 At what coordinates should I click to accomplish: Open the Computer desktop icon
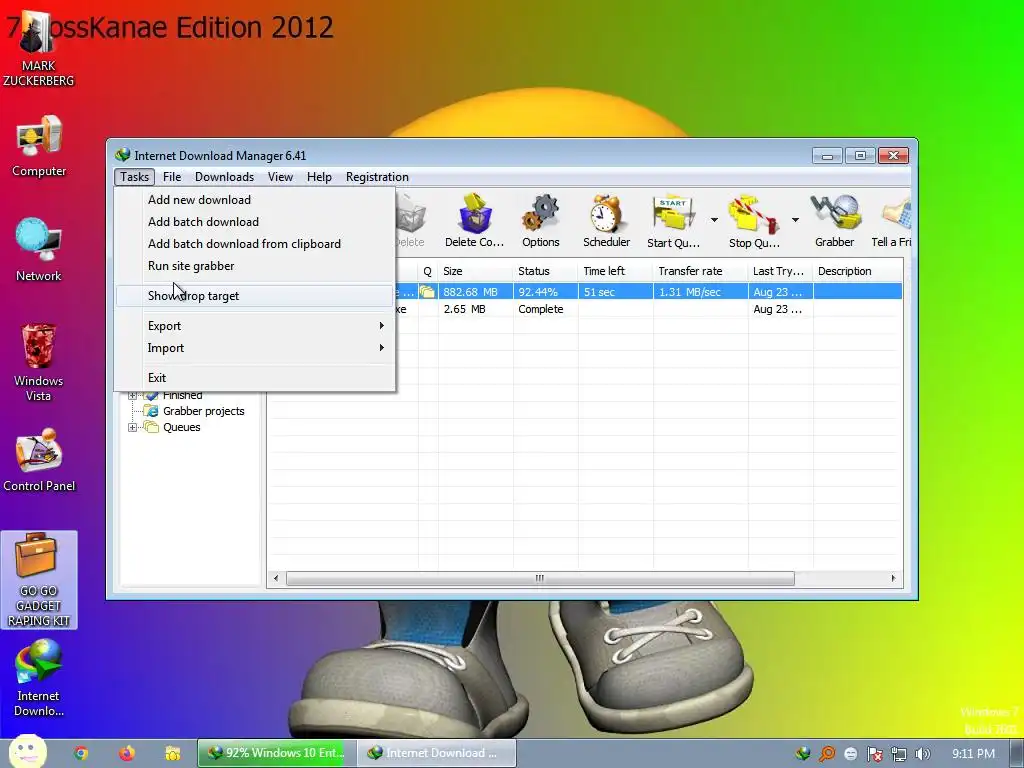pyautogui.click(x=39, y=146)
